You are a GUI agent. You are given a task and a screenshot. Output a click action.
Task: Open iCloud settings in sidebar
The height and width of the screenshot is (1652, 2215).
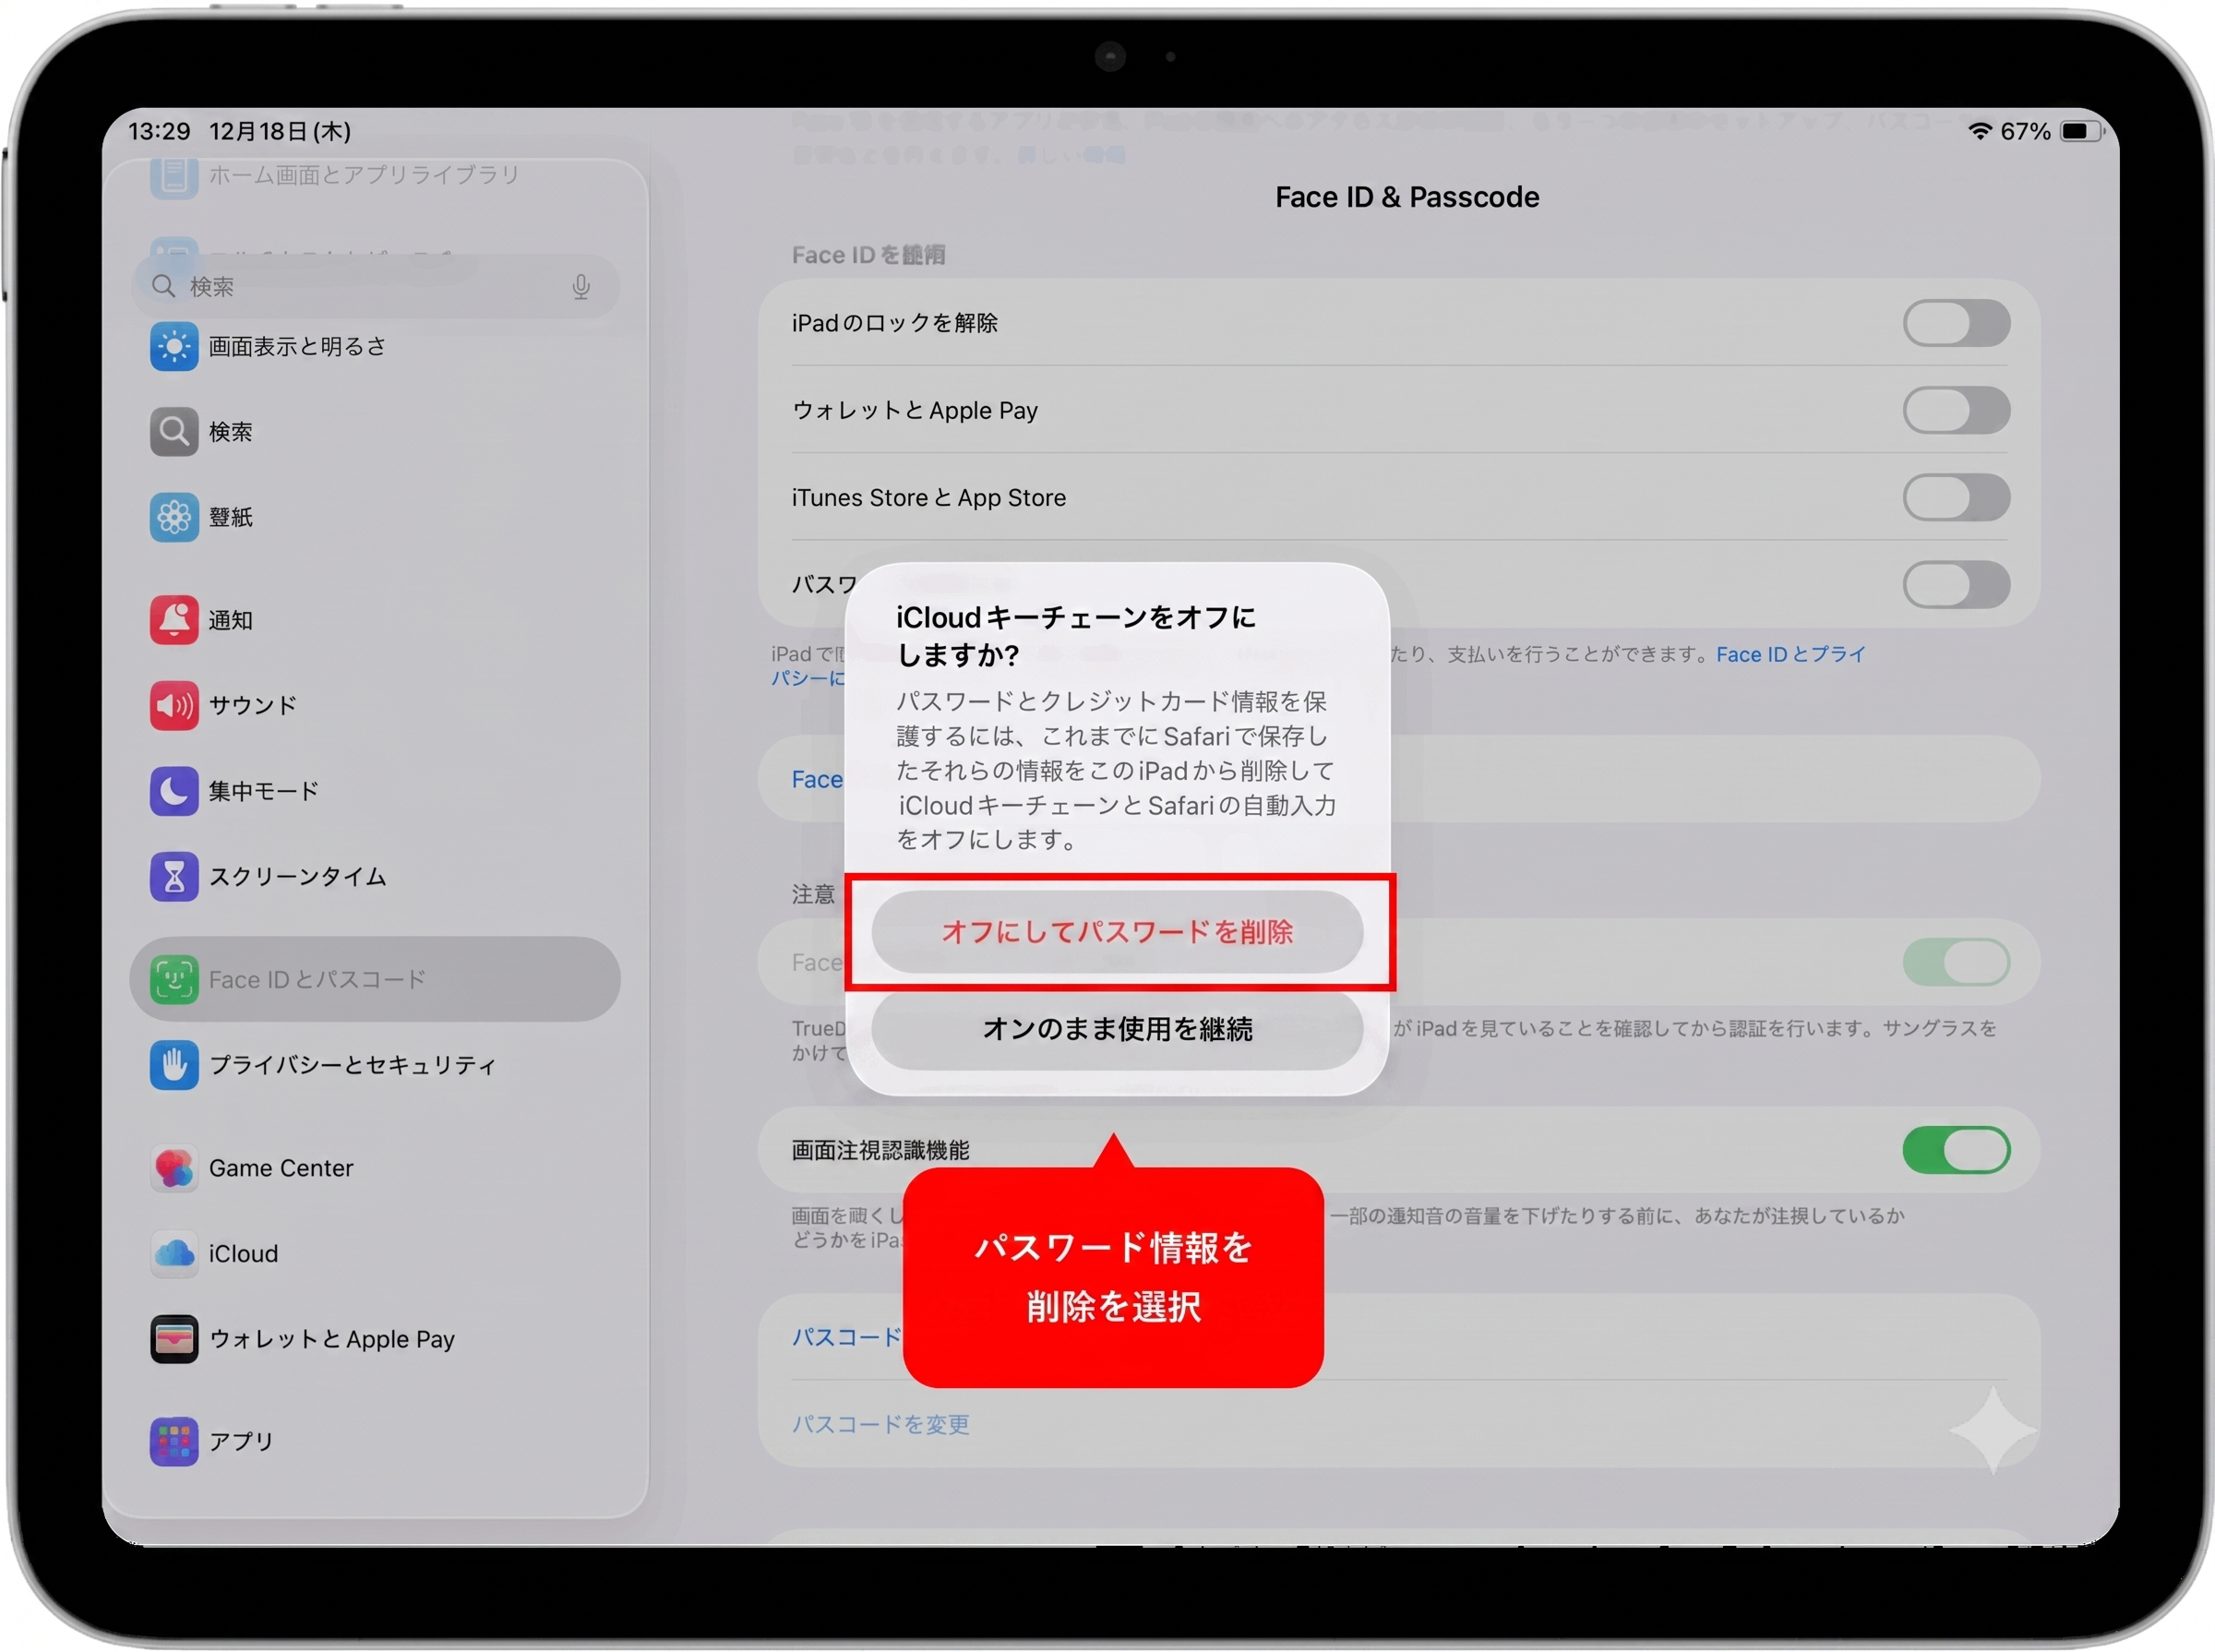coord(375,1253)
